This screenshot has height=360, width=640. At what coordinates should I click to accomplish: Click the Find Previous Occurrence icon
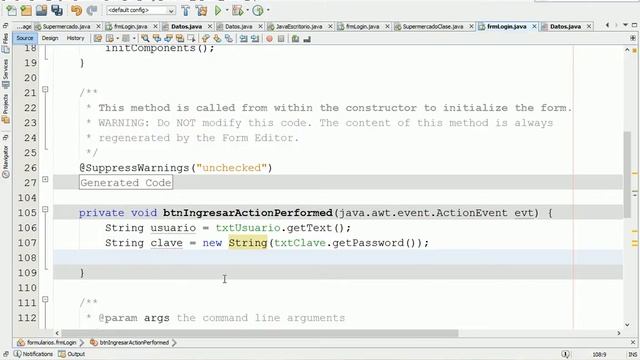click(x=157, y=39)
